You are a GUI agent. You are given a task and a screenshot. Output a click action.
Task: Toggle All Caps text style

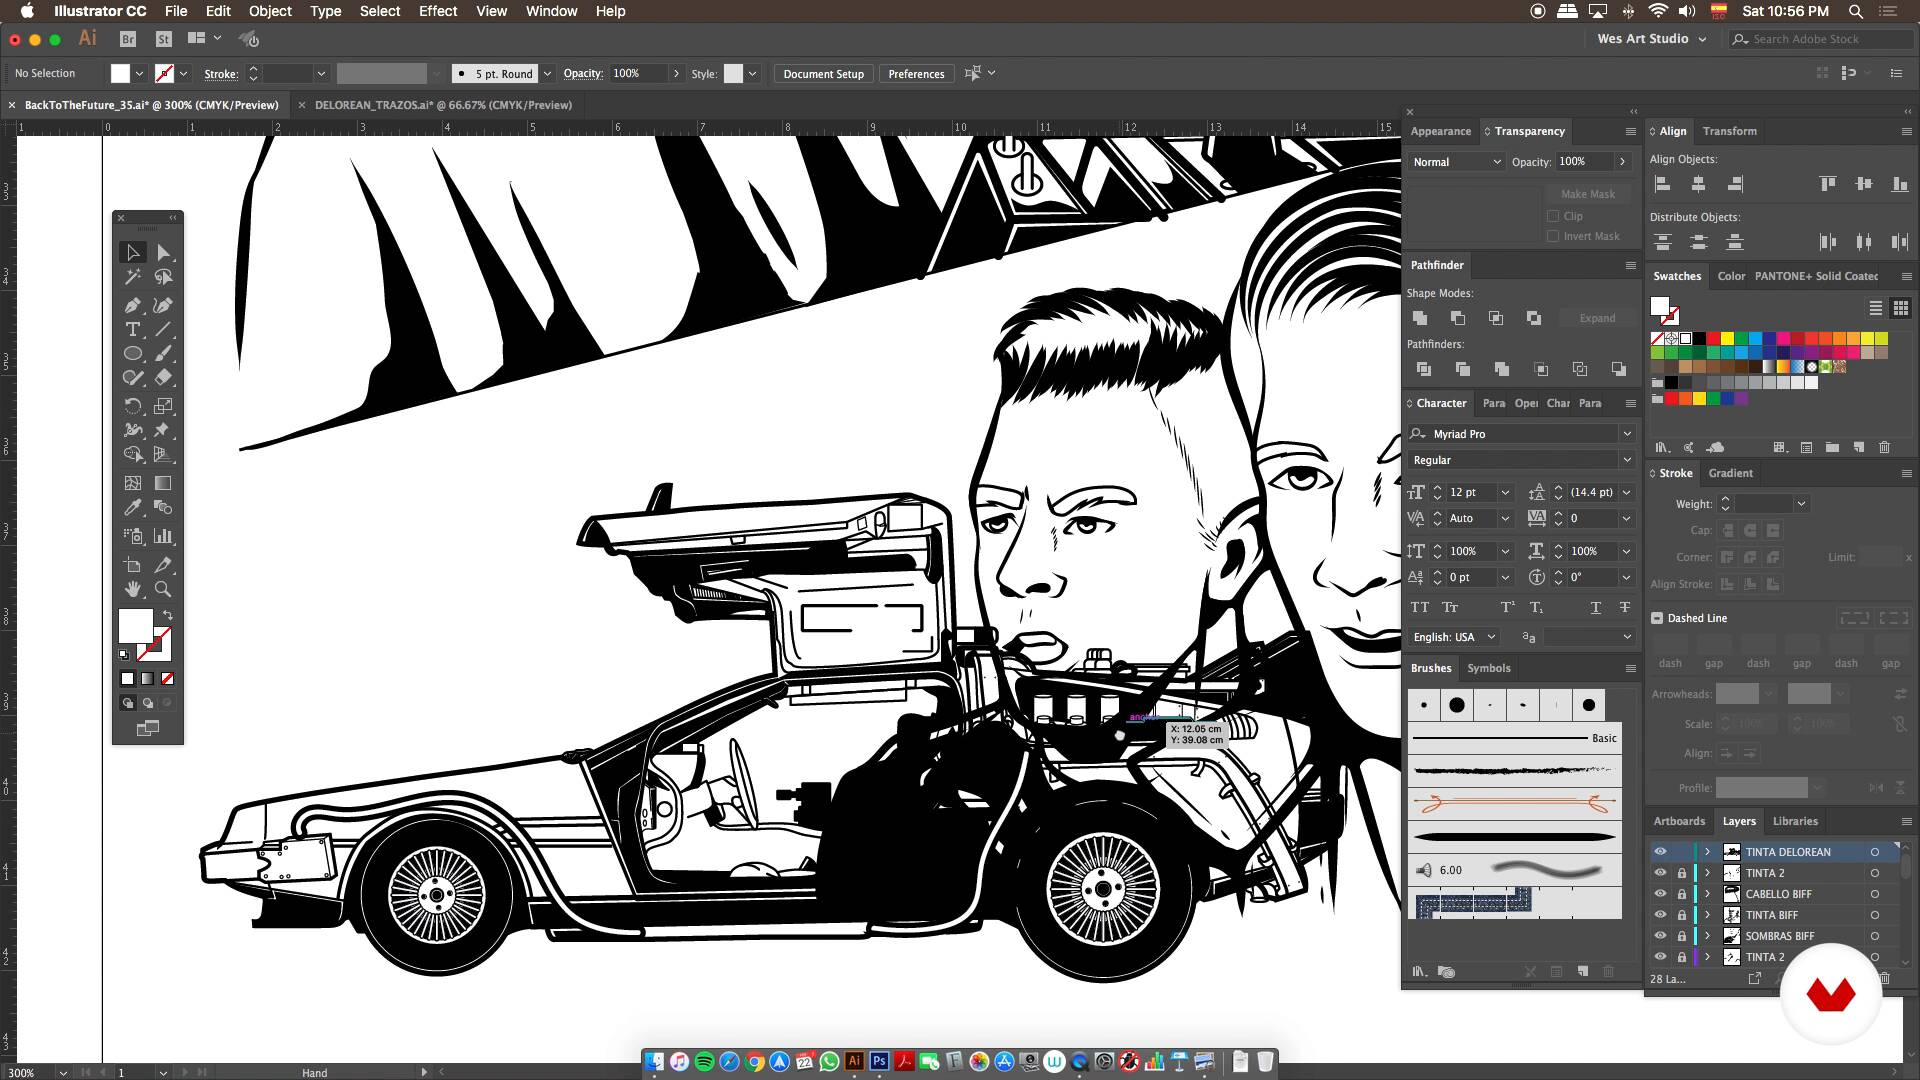click(1419, 607)
